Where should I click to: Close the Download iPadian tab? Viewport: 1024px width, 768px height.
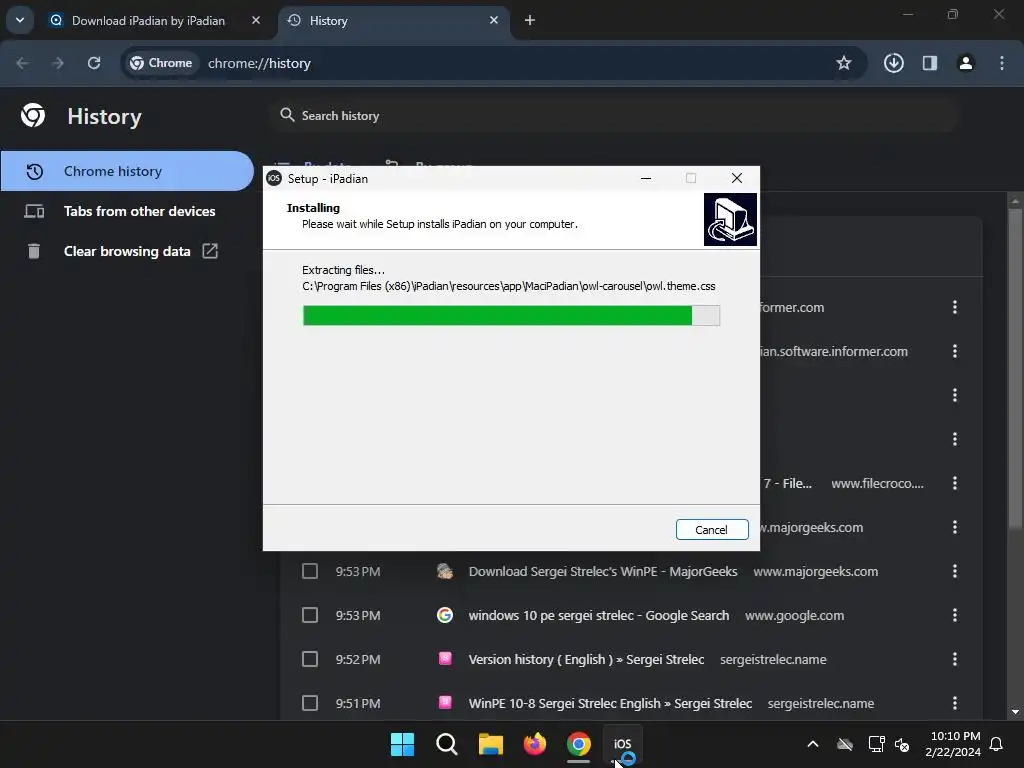255,20
